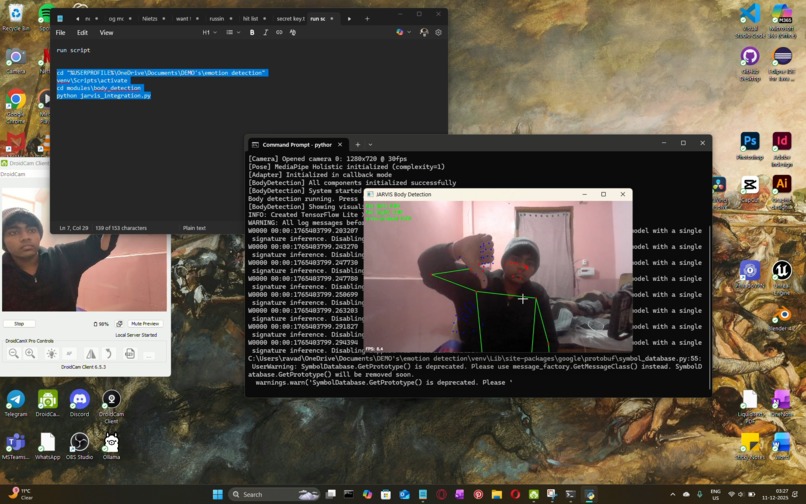Open CapCut desktop shortcut
This screenshot has width=806, height=504.
(x=750, y=189)
